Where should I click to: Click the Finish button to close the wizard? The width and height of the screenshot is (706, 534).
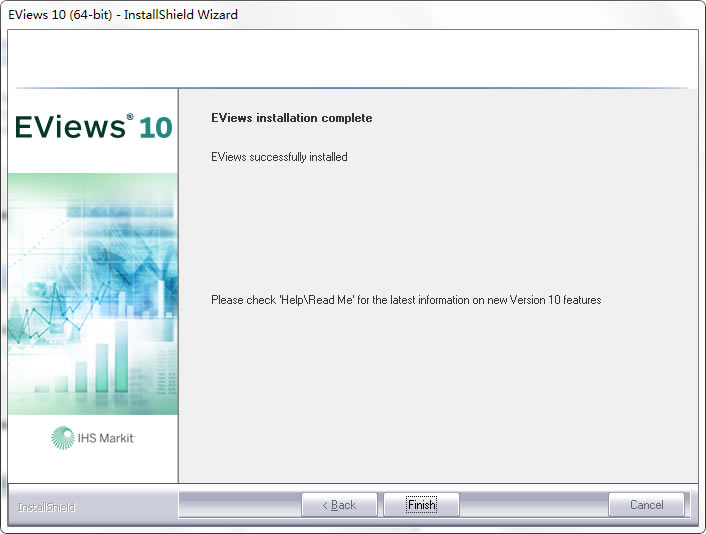[421, 504]
